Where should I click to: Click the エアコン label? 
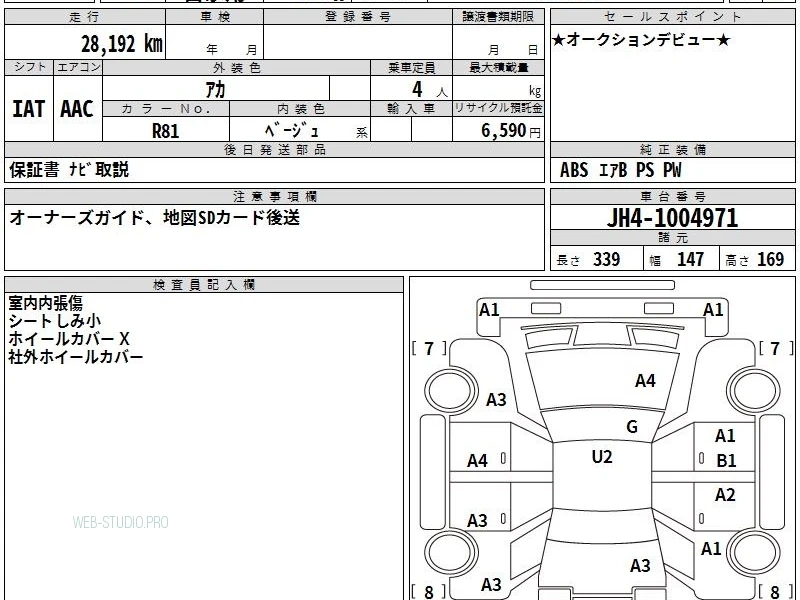[x=78, y=67]
